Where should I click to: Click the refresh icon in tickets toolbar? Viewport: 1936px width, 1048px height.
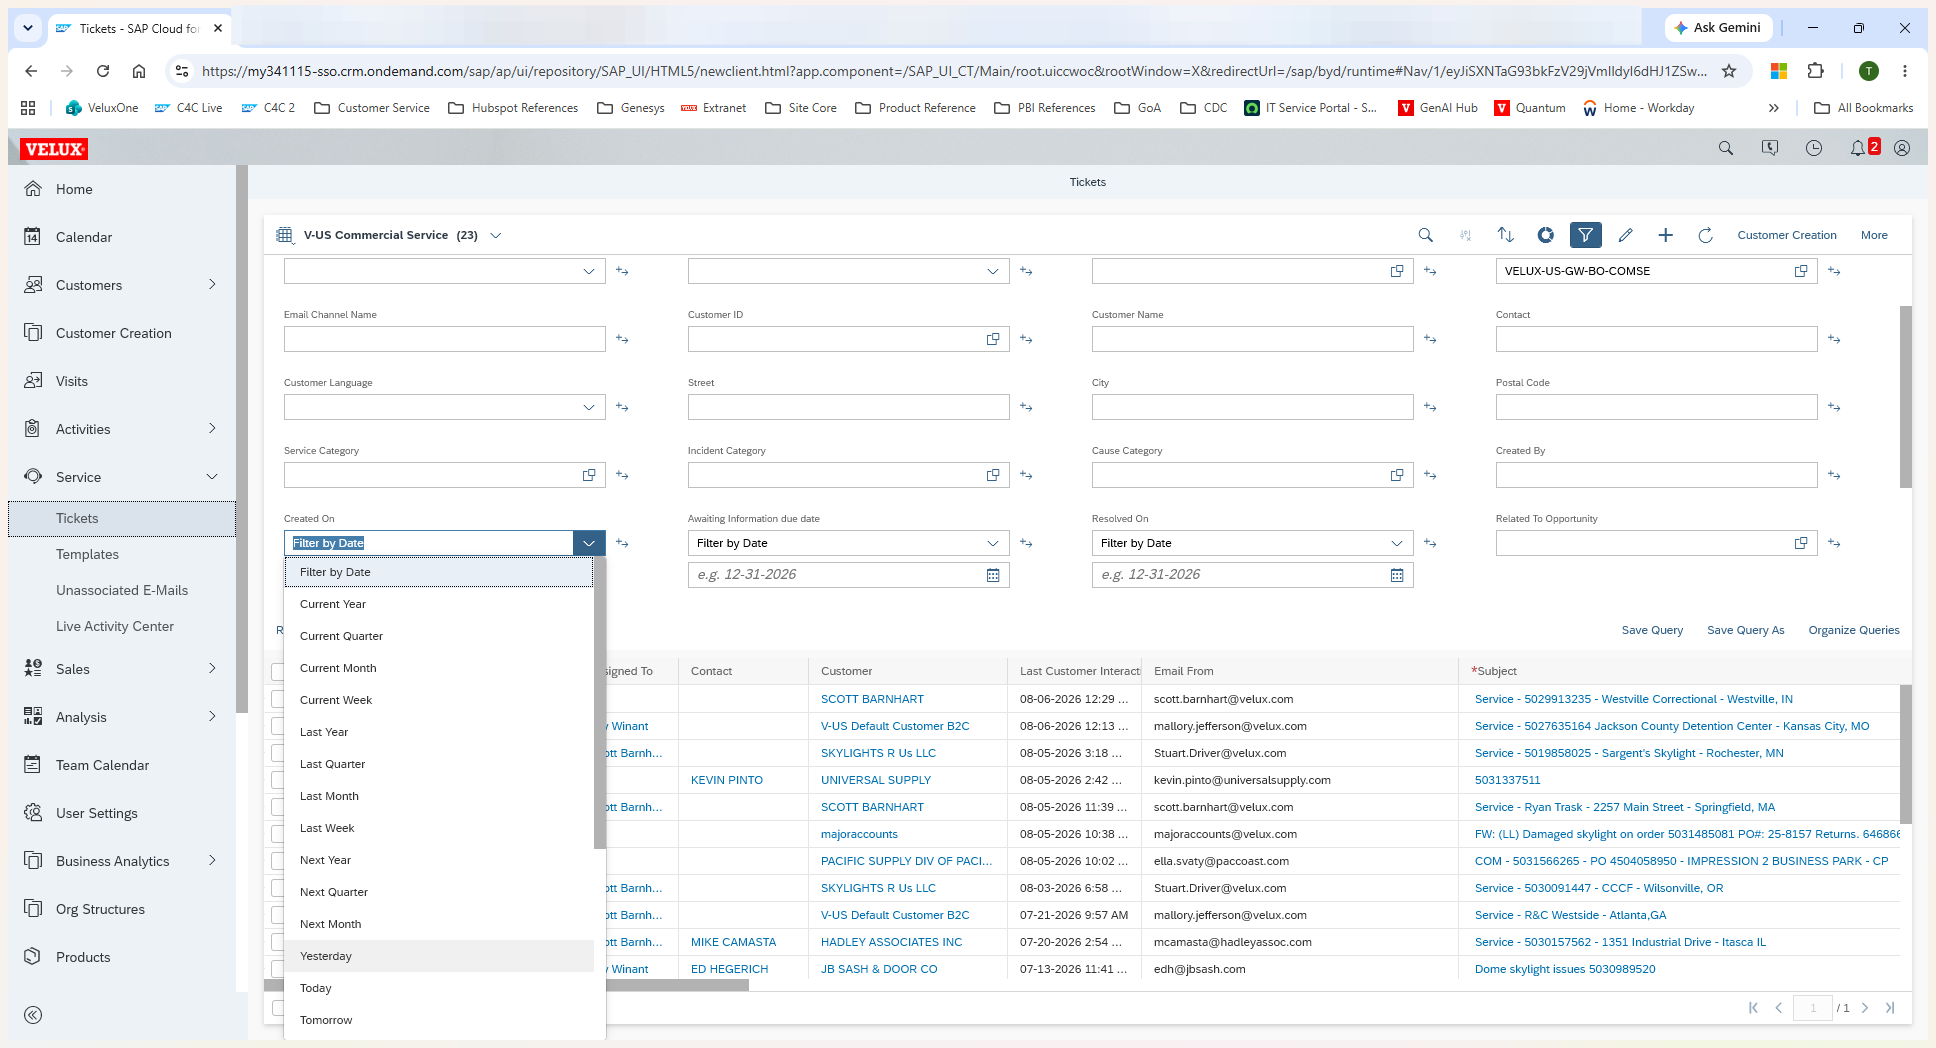[1705, 235]
